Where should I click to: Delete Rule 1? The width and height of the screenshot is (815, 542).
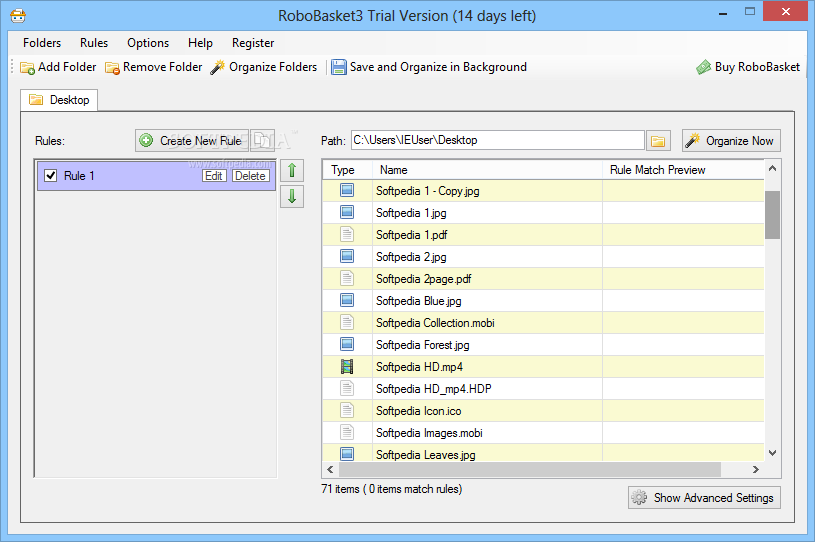(x=251, y=176)
